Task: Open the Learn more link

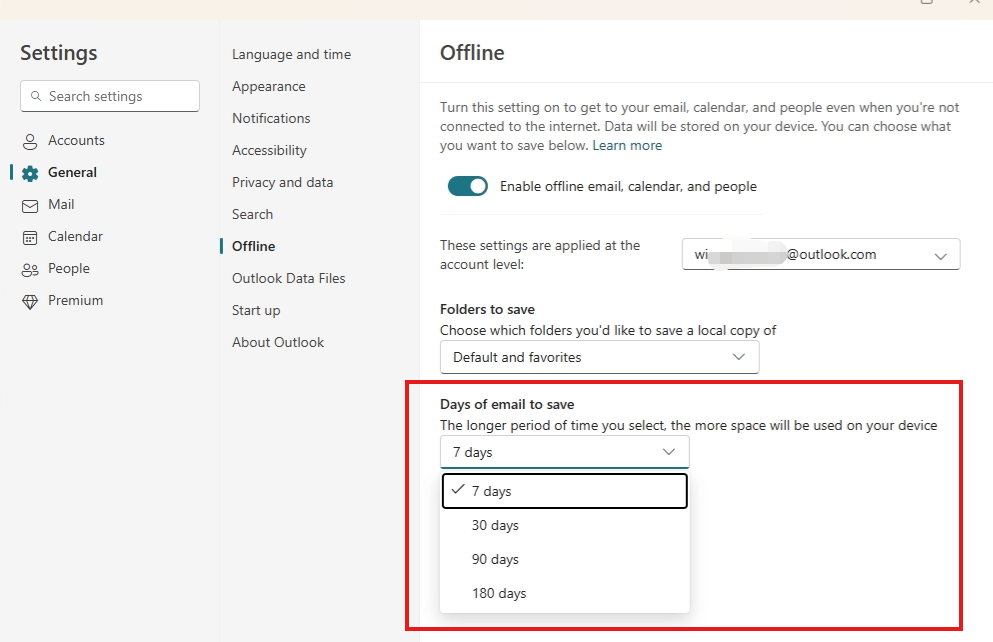Action: pyautogui.click(x=627, y=146)
